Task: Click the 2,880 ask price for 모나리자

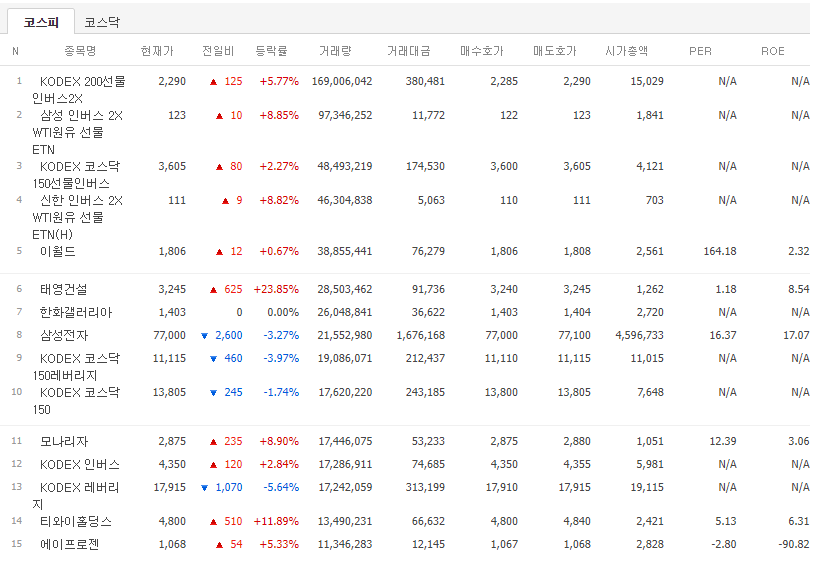Action: [577, 441]
